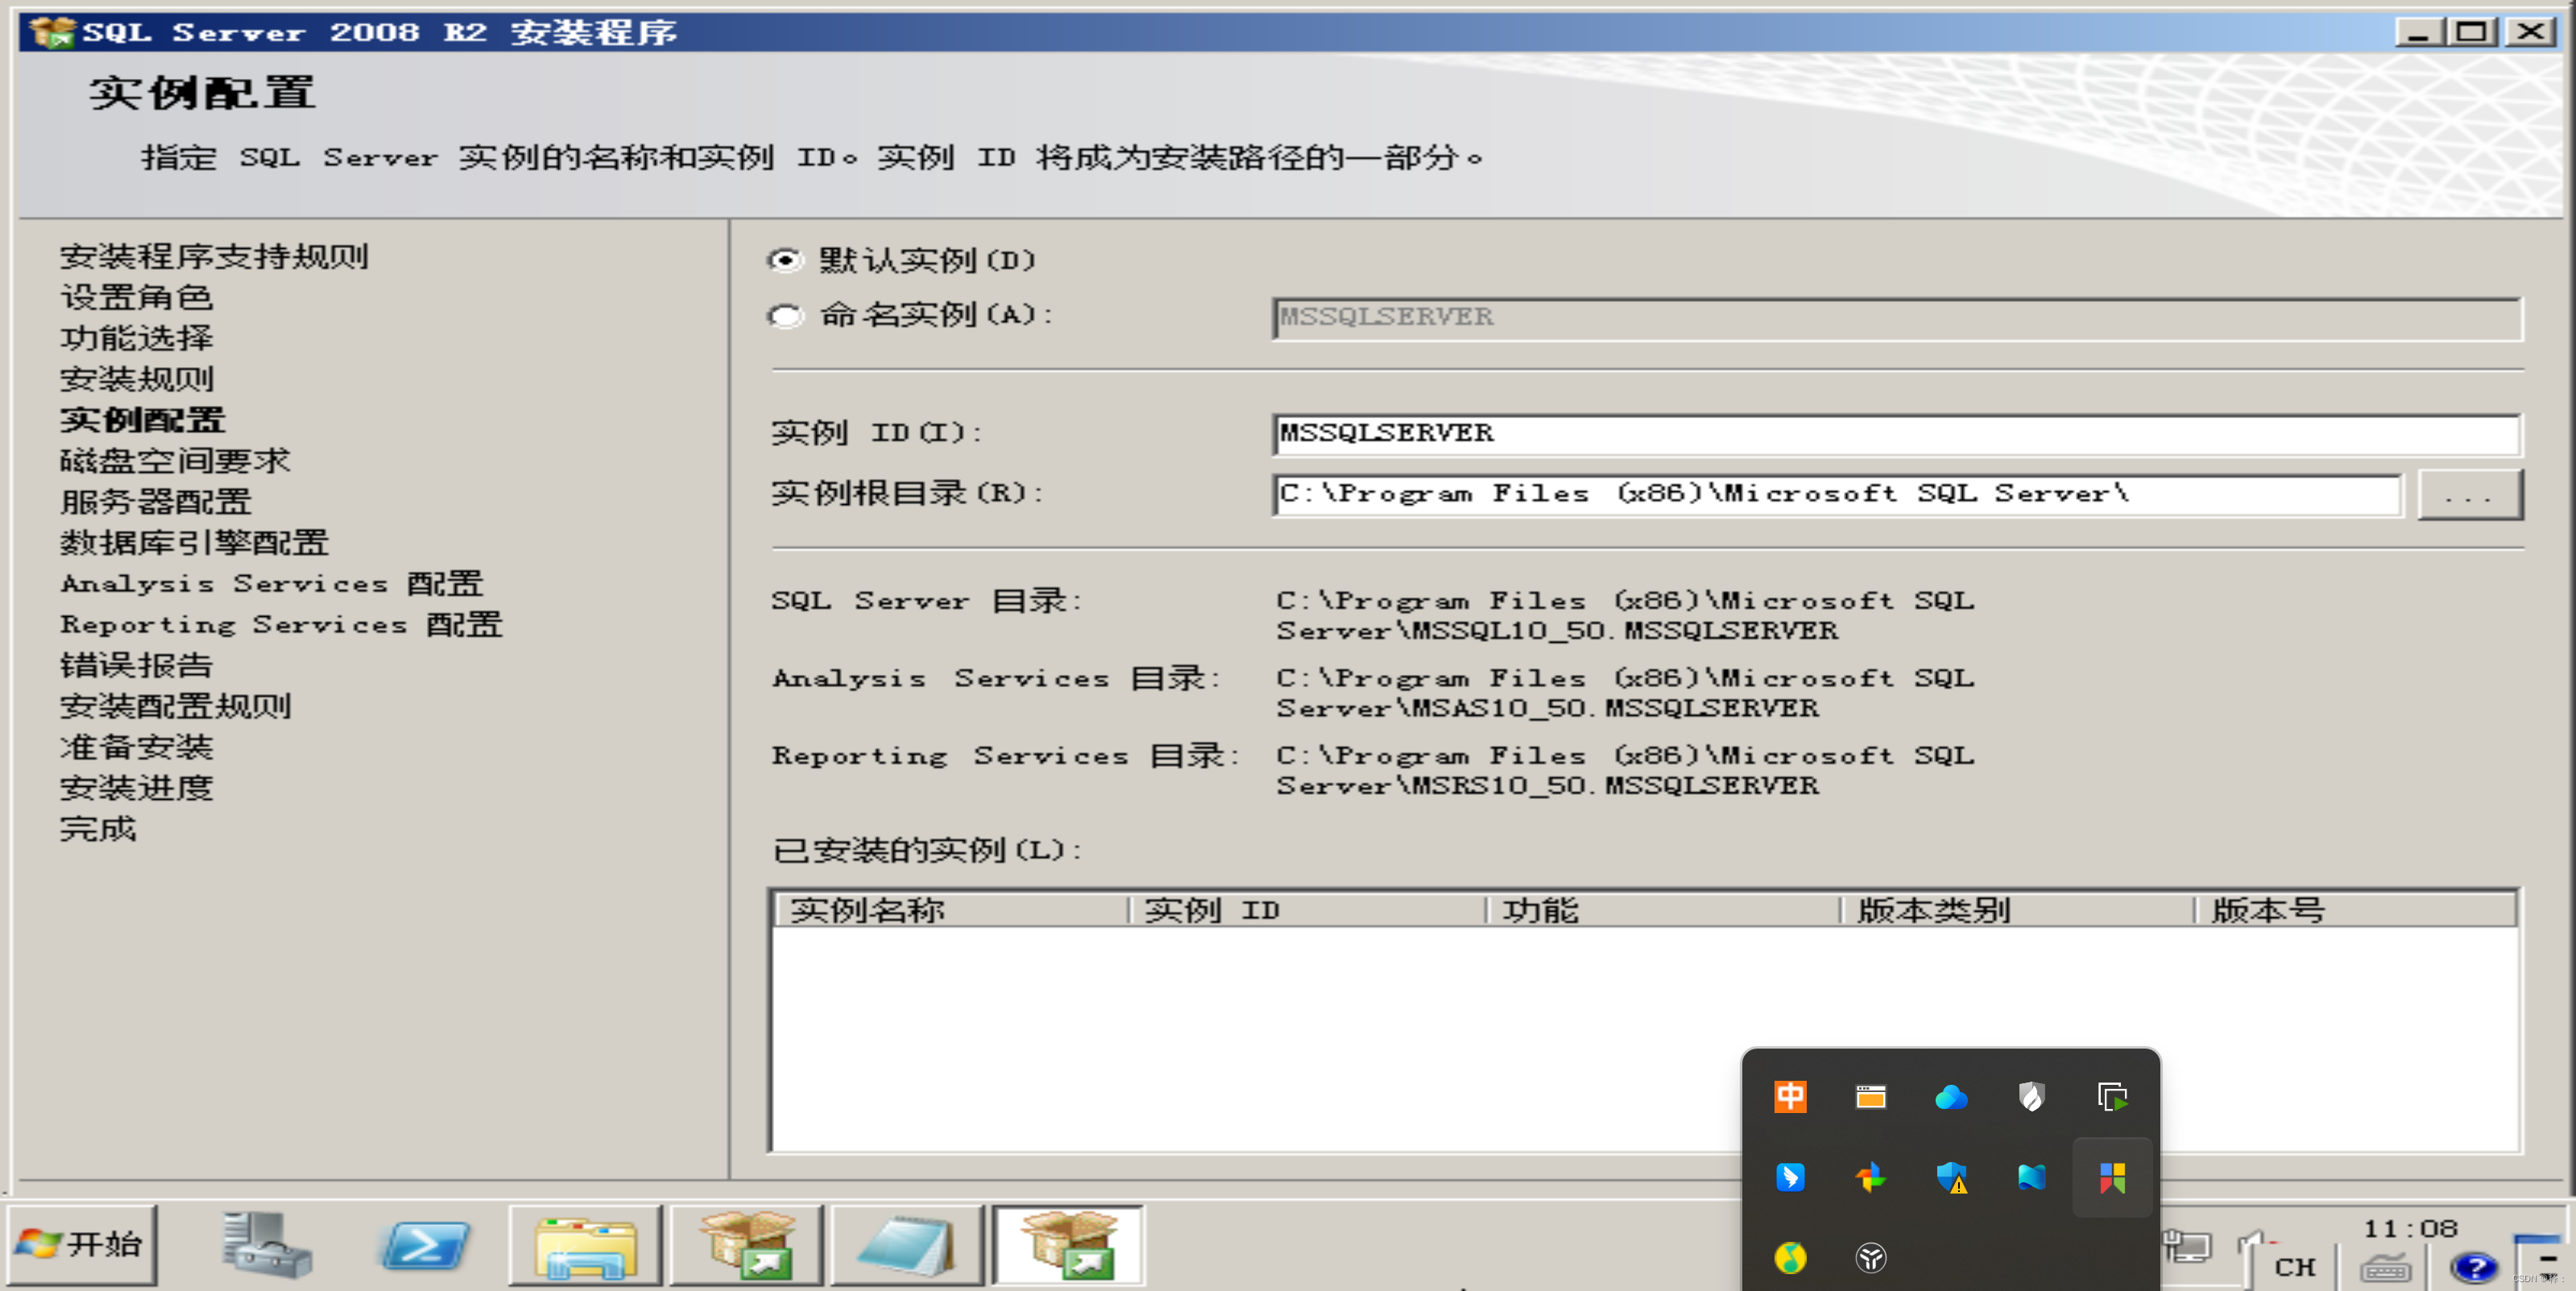Open the yellow green music note tray icon

[x=1790, y=1257]
